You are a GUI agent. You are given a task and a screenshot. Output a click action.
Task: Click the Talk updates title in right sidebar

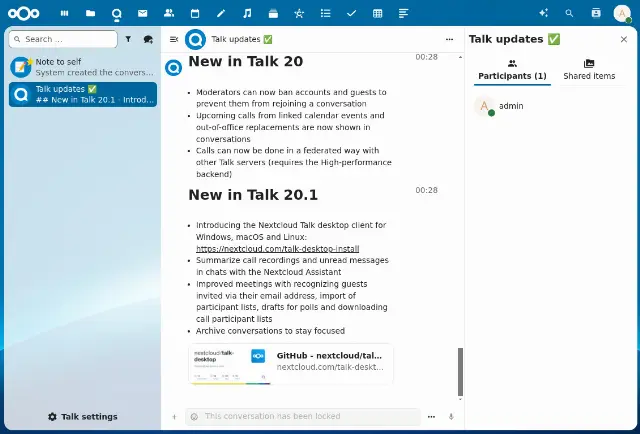click(515, 39)
